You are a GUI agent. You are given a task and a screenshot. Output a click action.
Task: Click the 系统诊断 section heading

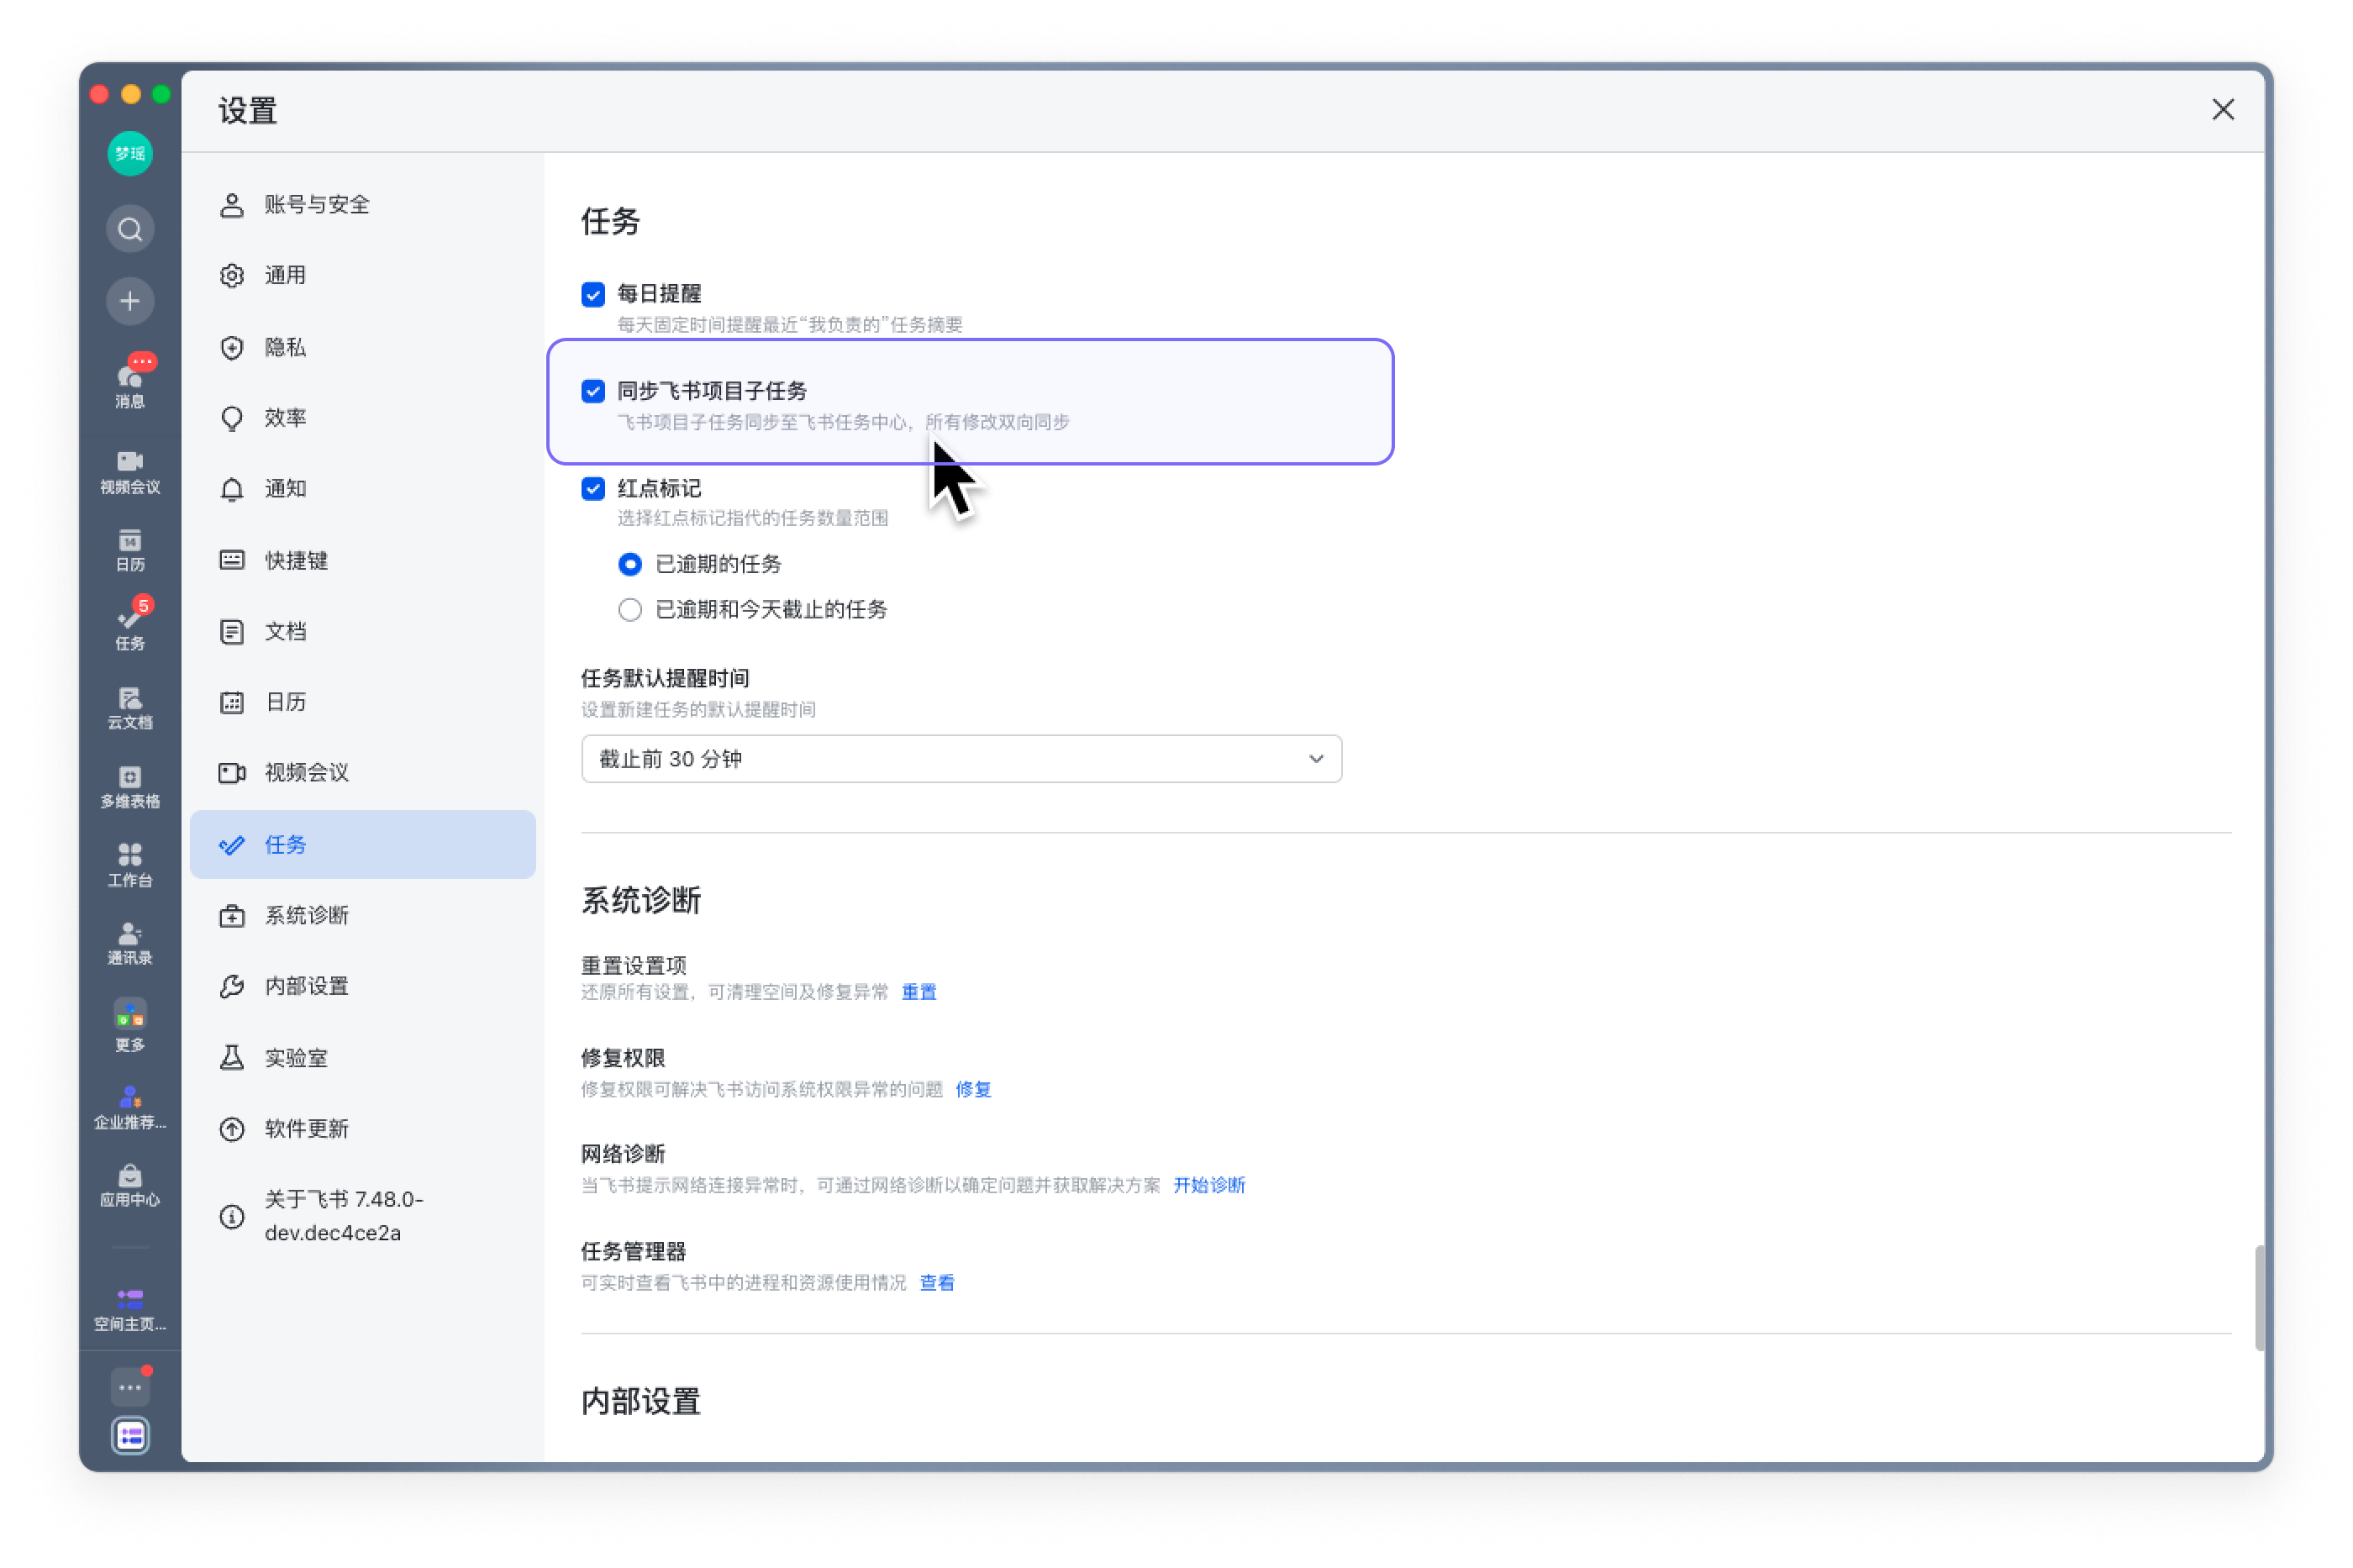(x=640, y=900)
